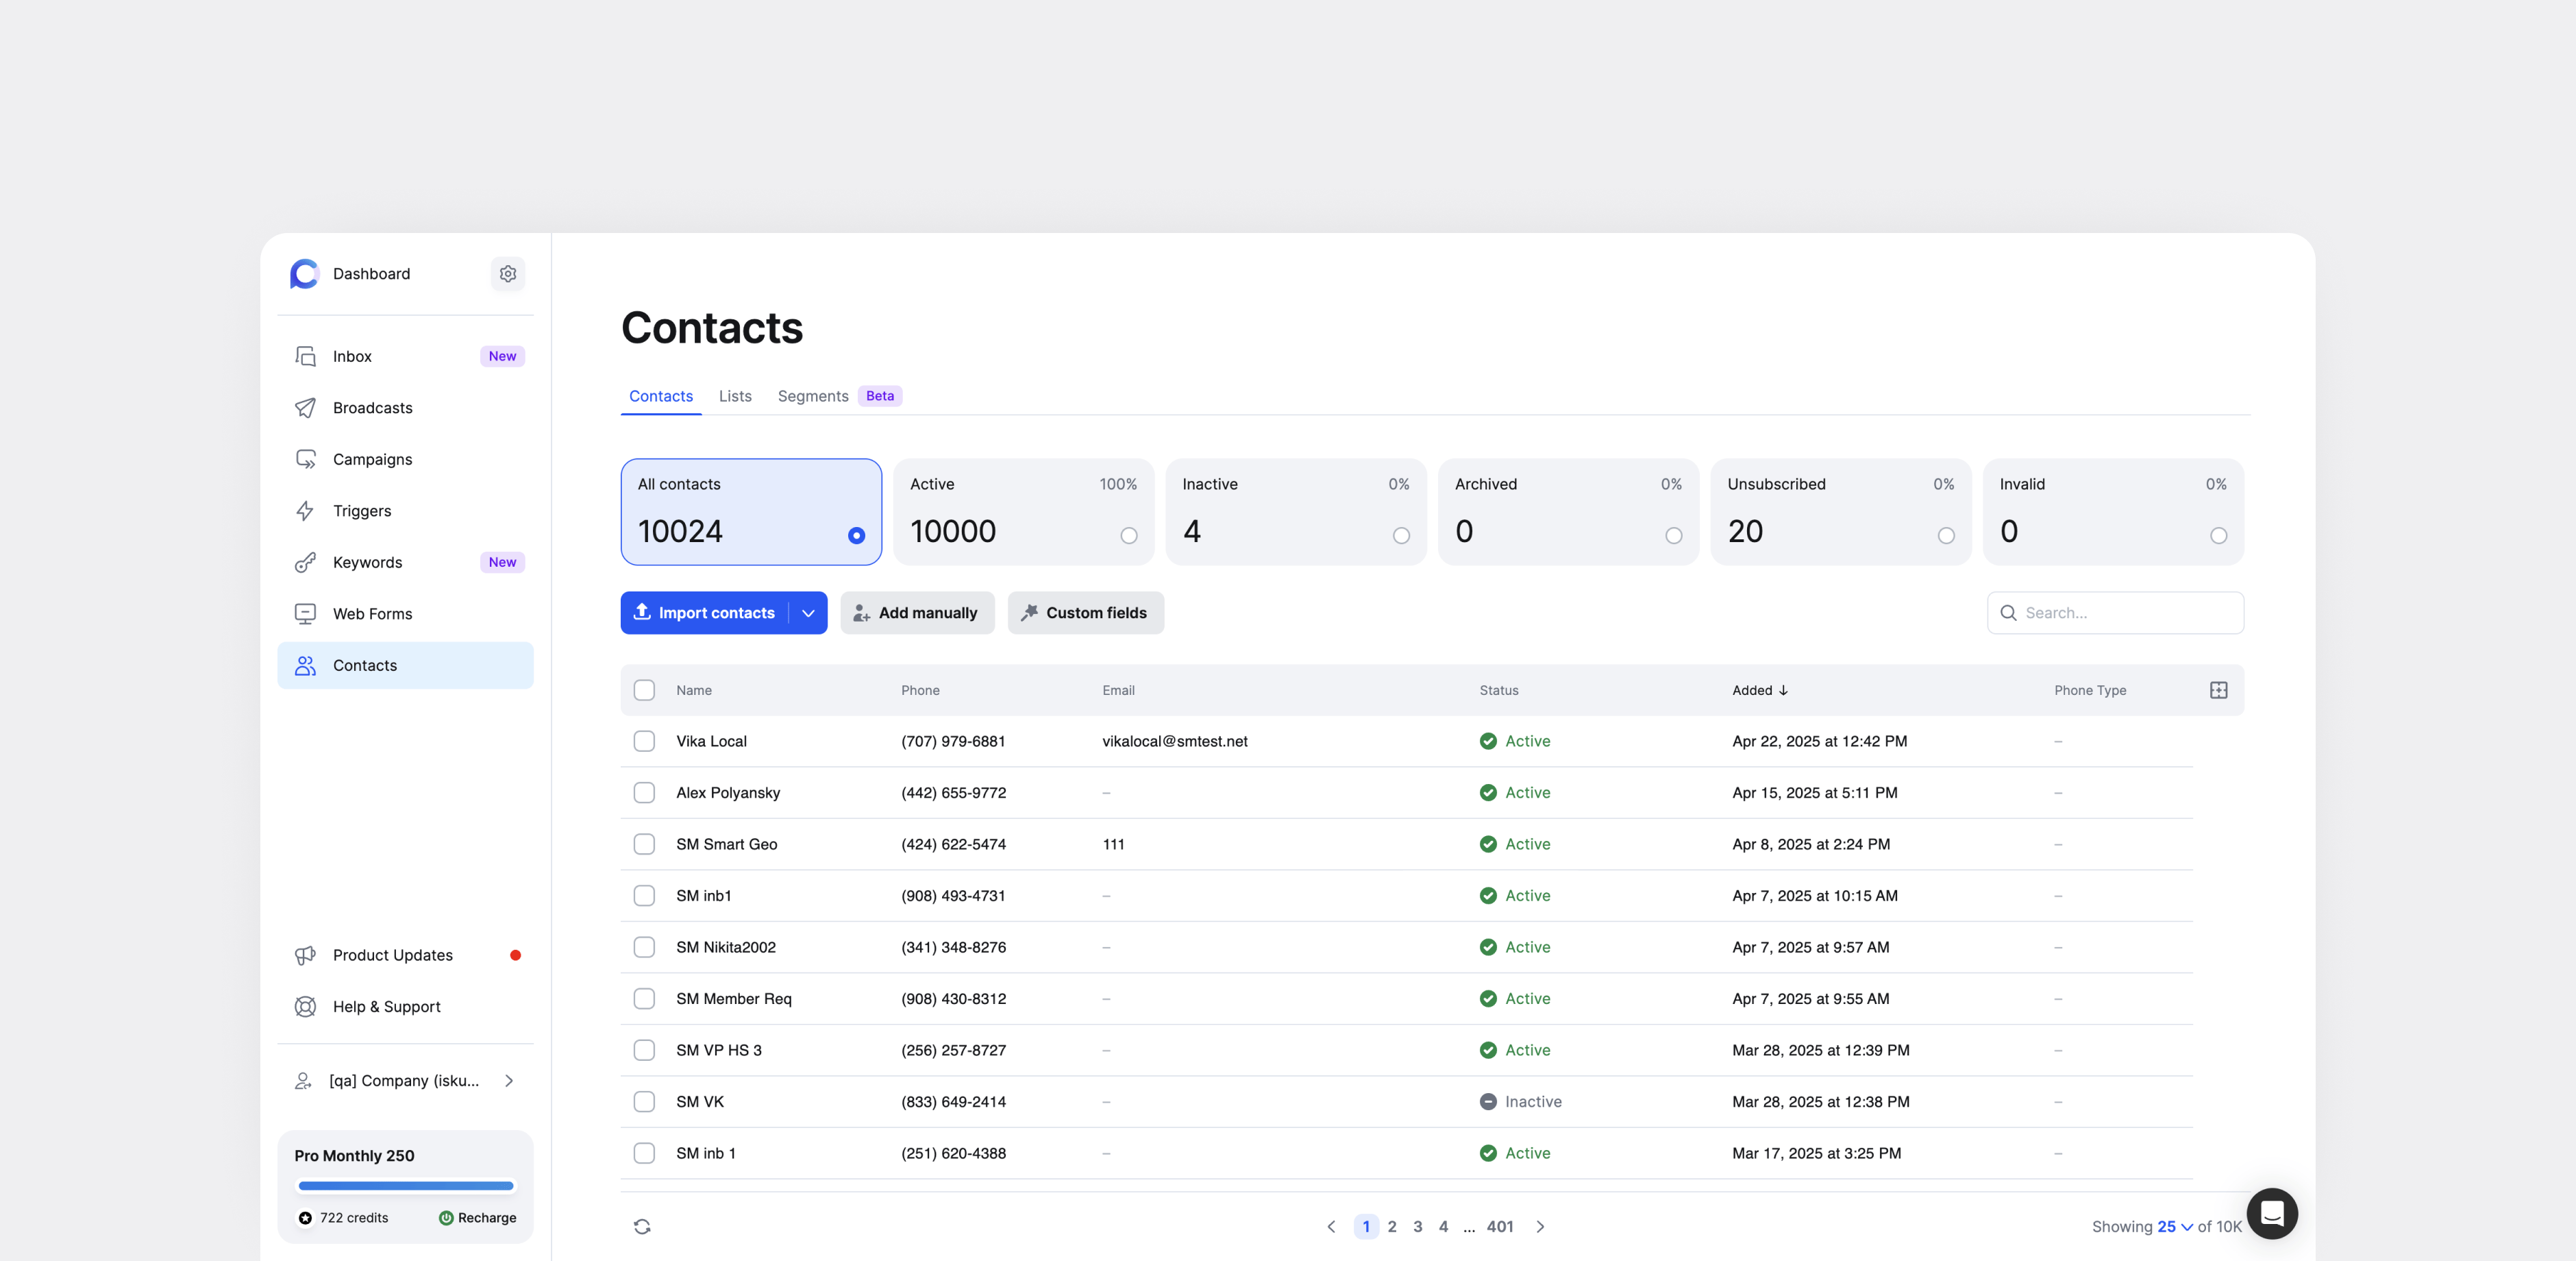The height and width of the screenshot is (1261, 2576).
Task: Click phone (256) 257-8727
Action: [953, 1050]
